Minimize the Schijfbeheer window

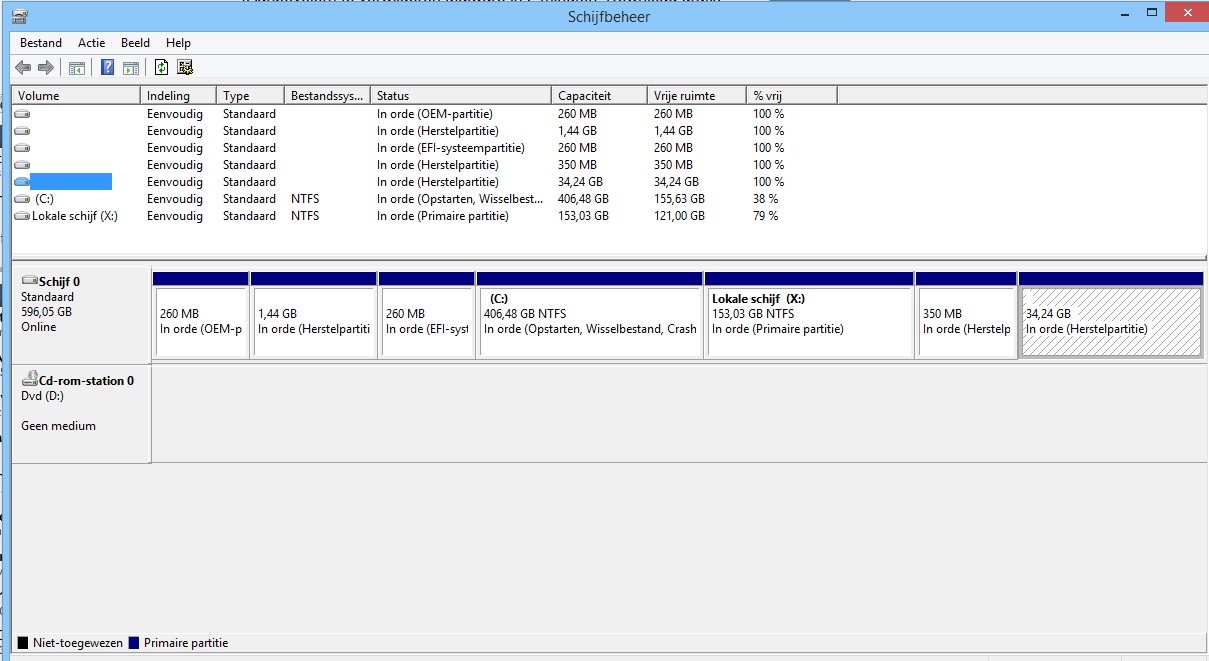tap(1125, 13)
